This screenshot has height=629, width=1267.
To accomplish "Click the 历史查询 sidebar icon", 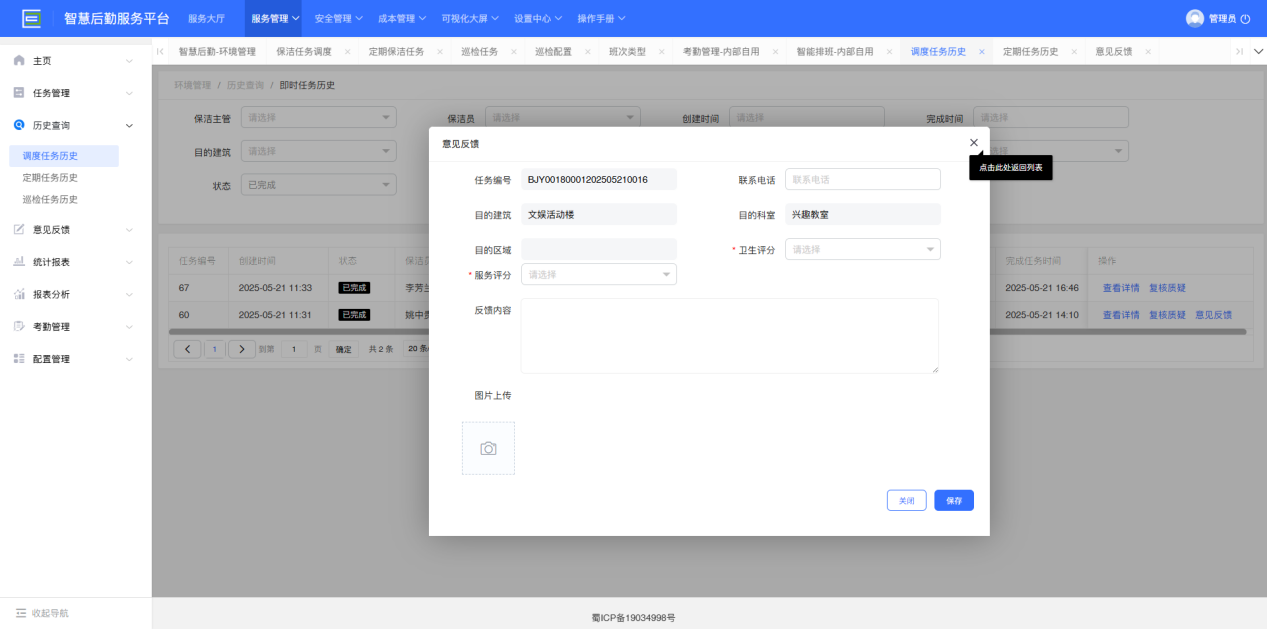I will coord(19,125).
